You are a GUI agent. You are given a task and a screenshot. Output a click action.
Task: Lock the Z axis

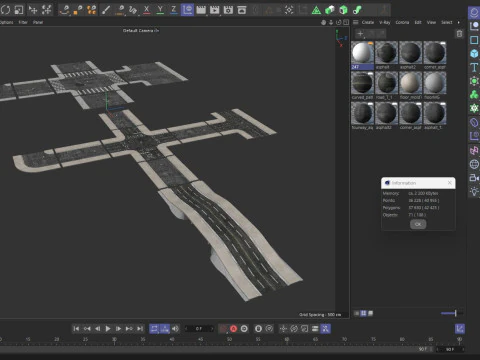click(x=174, y=10)
